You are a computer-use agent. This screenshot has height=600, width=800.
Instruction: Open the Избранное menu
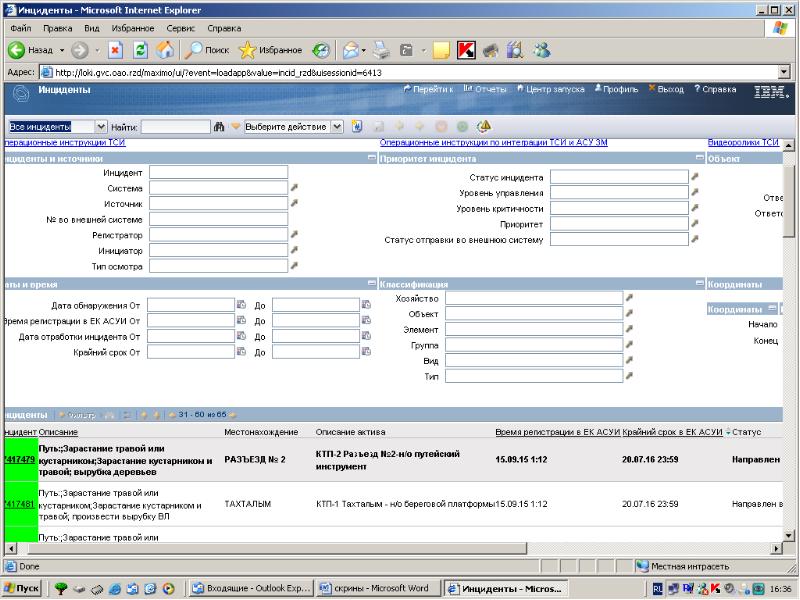coord(133,28)
